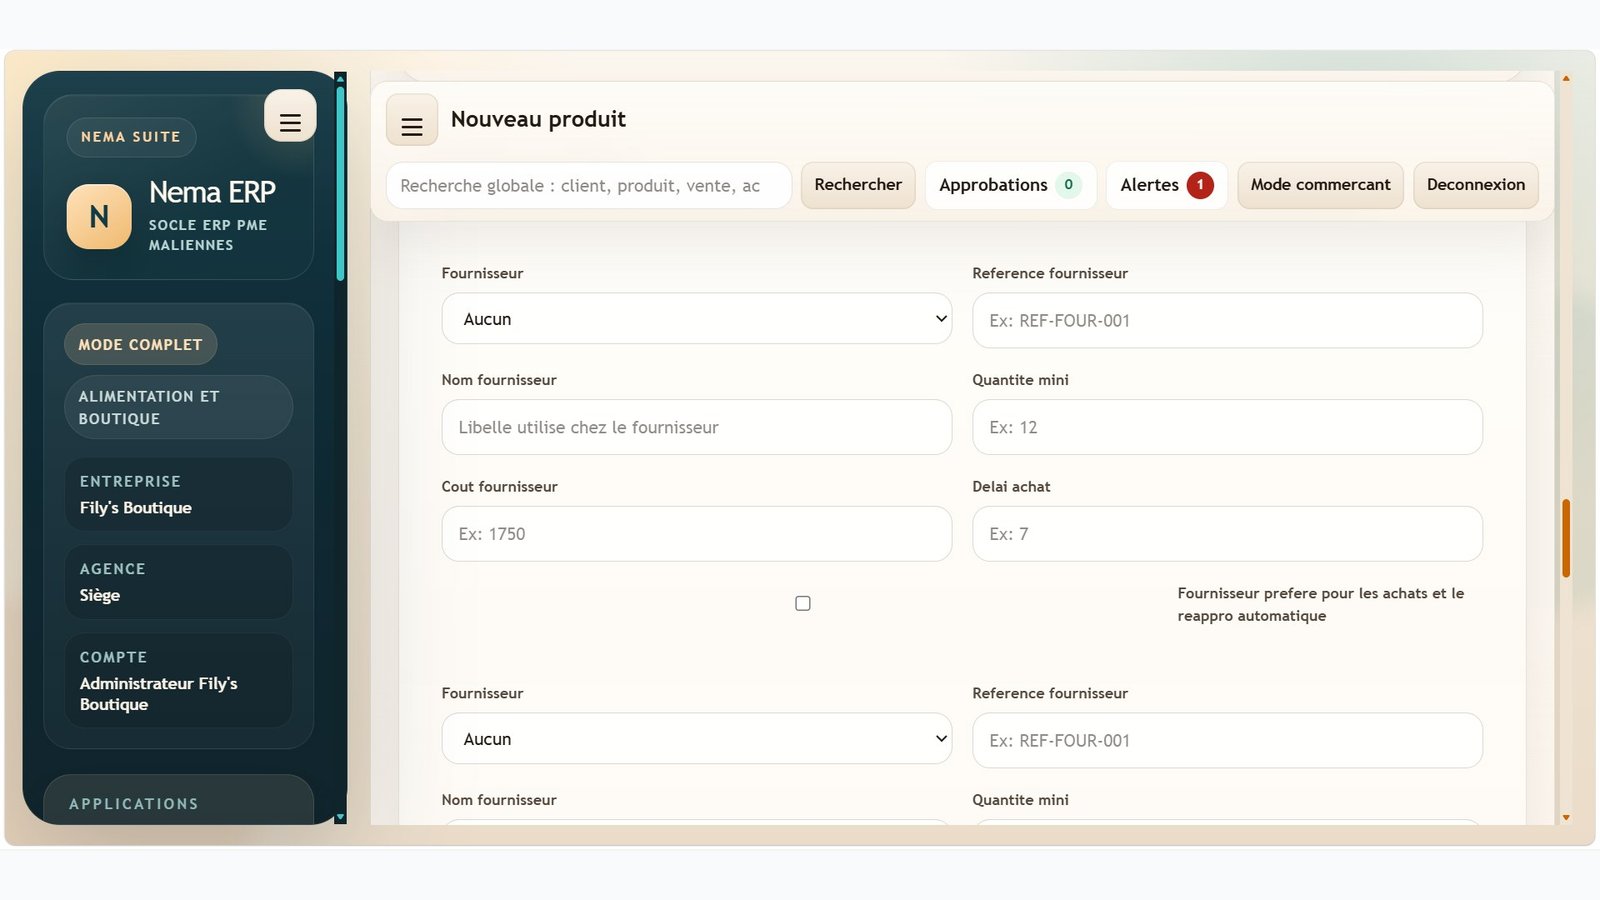Click the Rechercher button
This screenshot has width=1600, height=900.
858,185
